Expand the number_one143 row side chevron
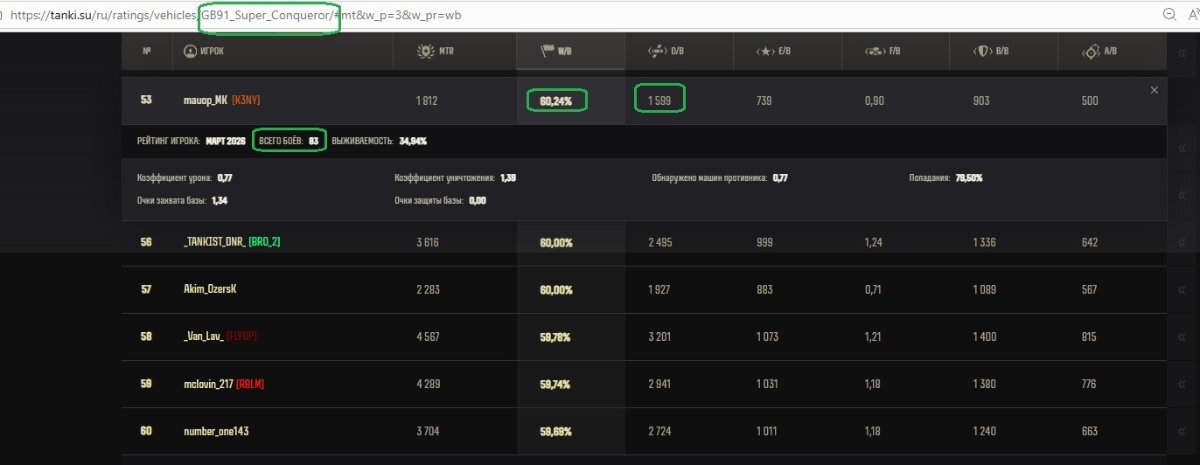The image size is (1200, 465). coord(1182,432)
